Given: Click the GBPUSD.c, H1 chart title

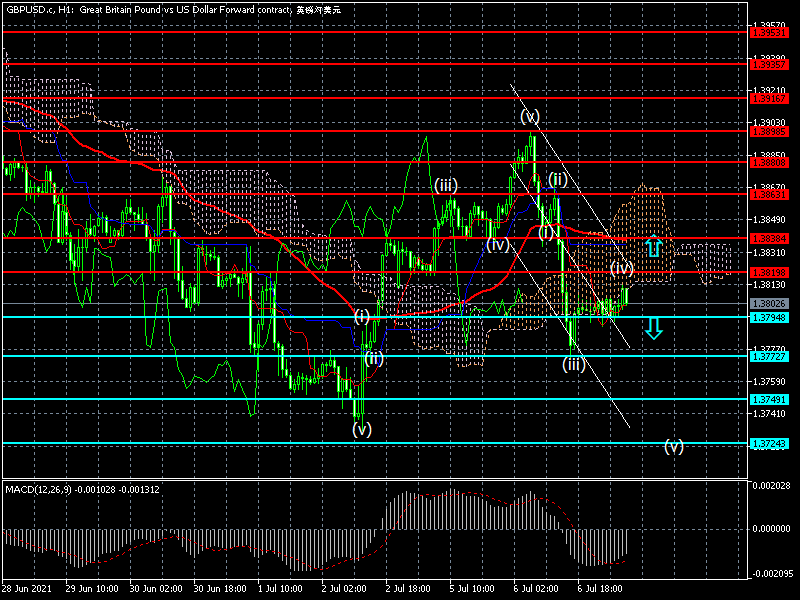Looking at the screenshot, I should tap(173, 10).
